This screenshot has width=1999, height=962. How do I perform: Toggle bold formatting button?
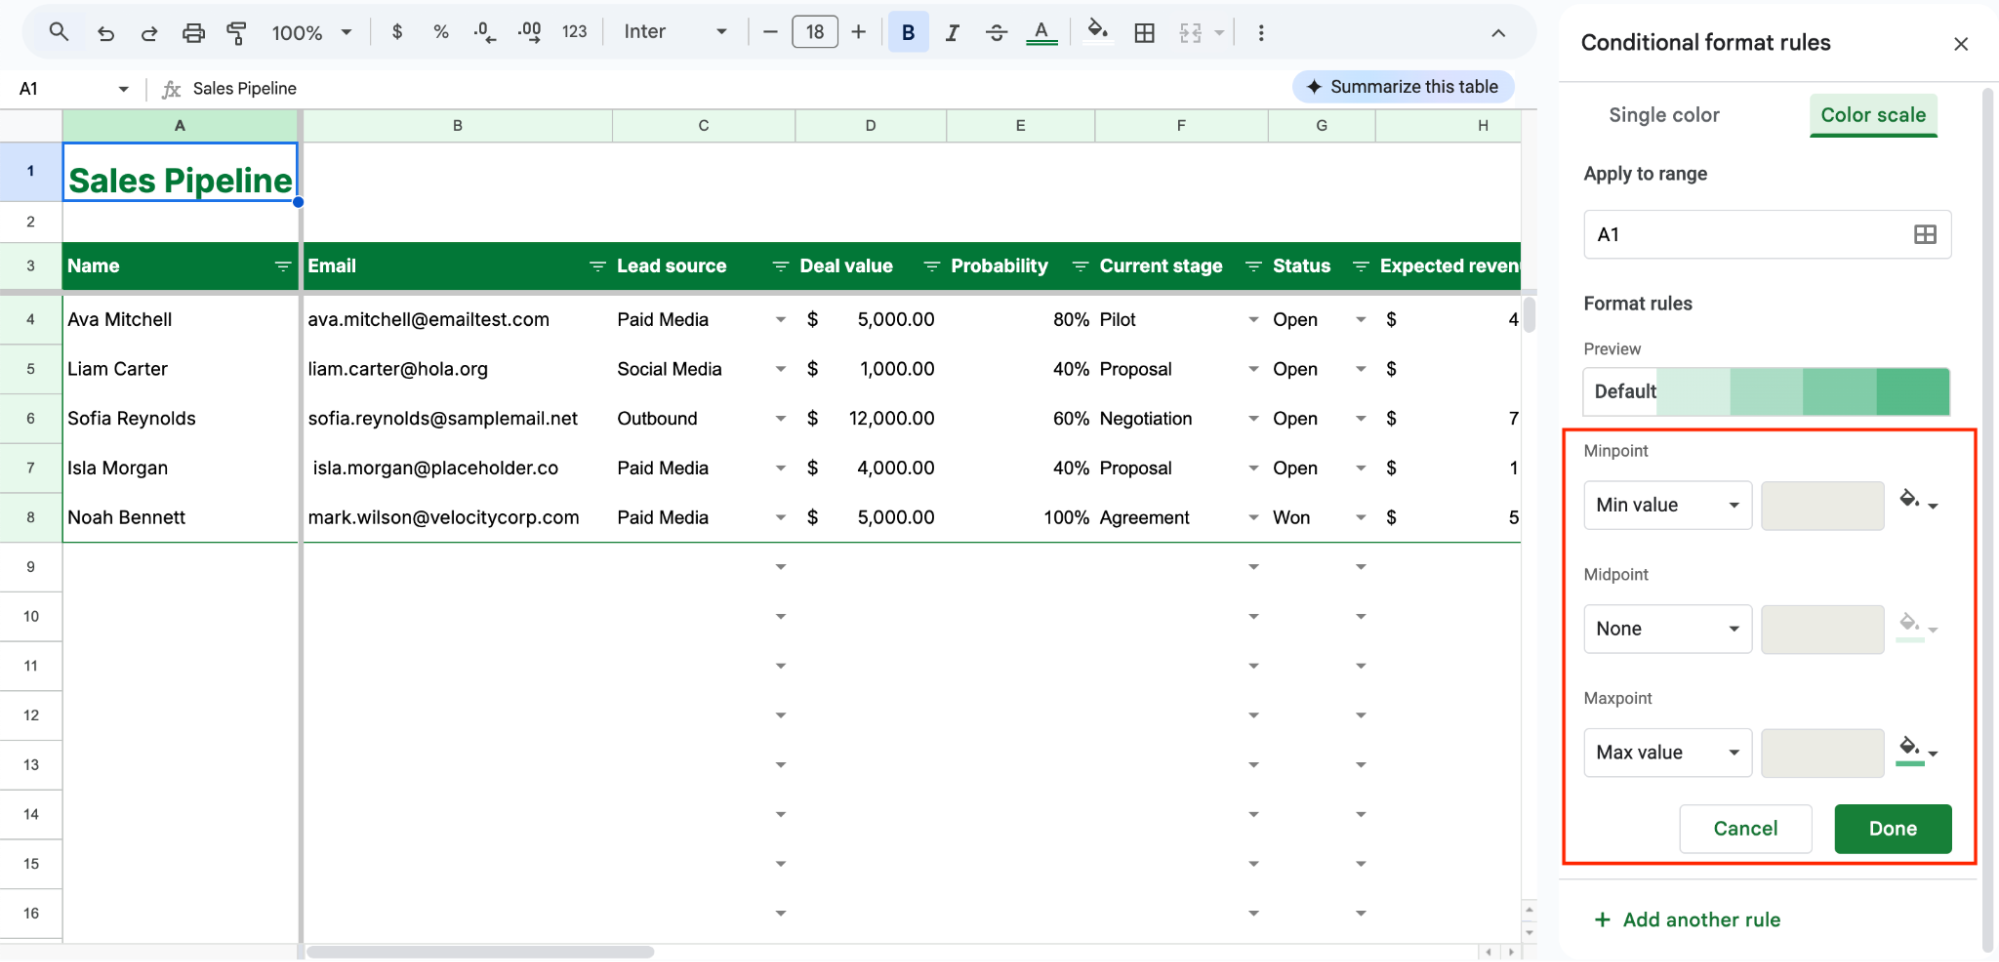pyautogui.click(x=907, y=33)
